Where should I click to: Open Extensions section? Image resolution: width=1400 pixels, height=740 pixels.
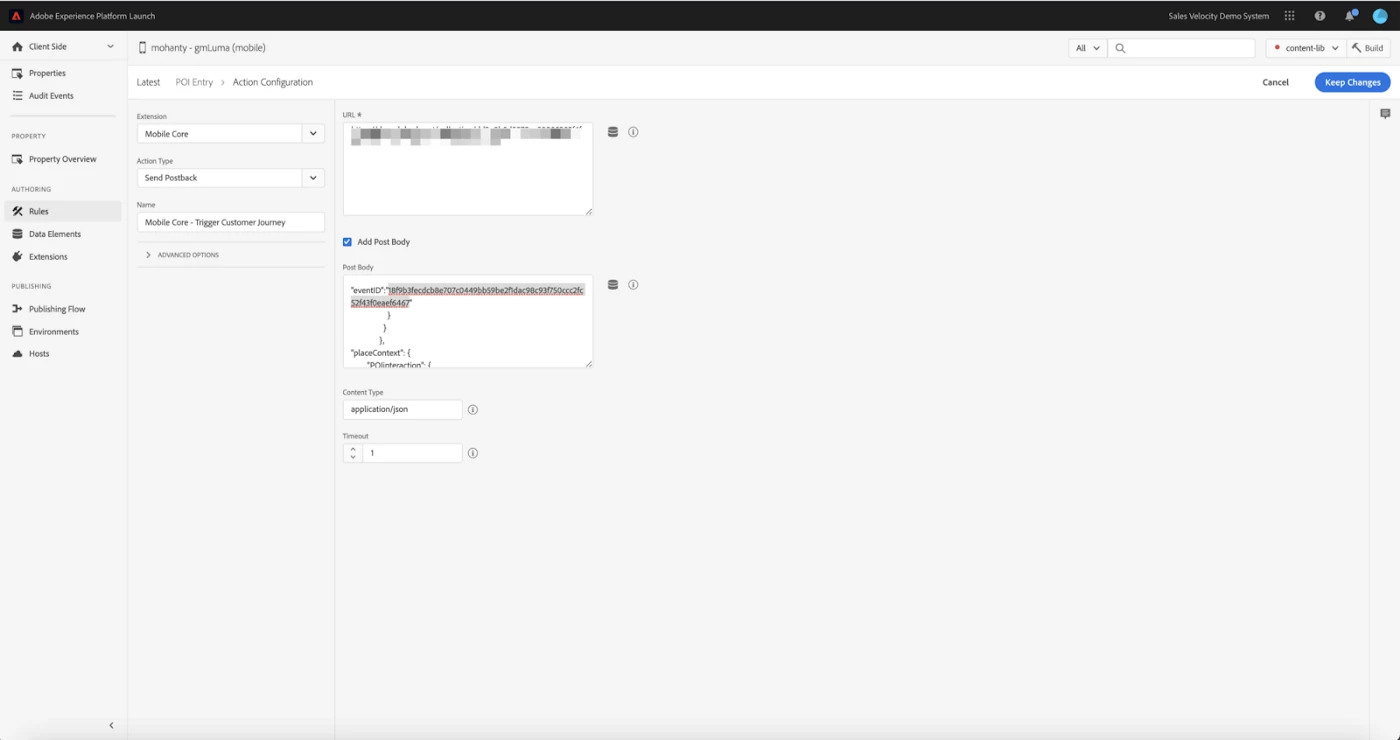coord(48,257)
